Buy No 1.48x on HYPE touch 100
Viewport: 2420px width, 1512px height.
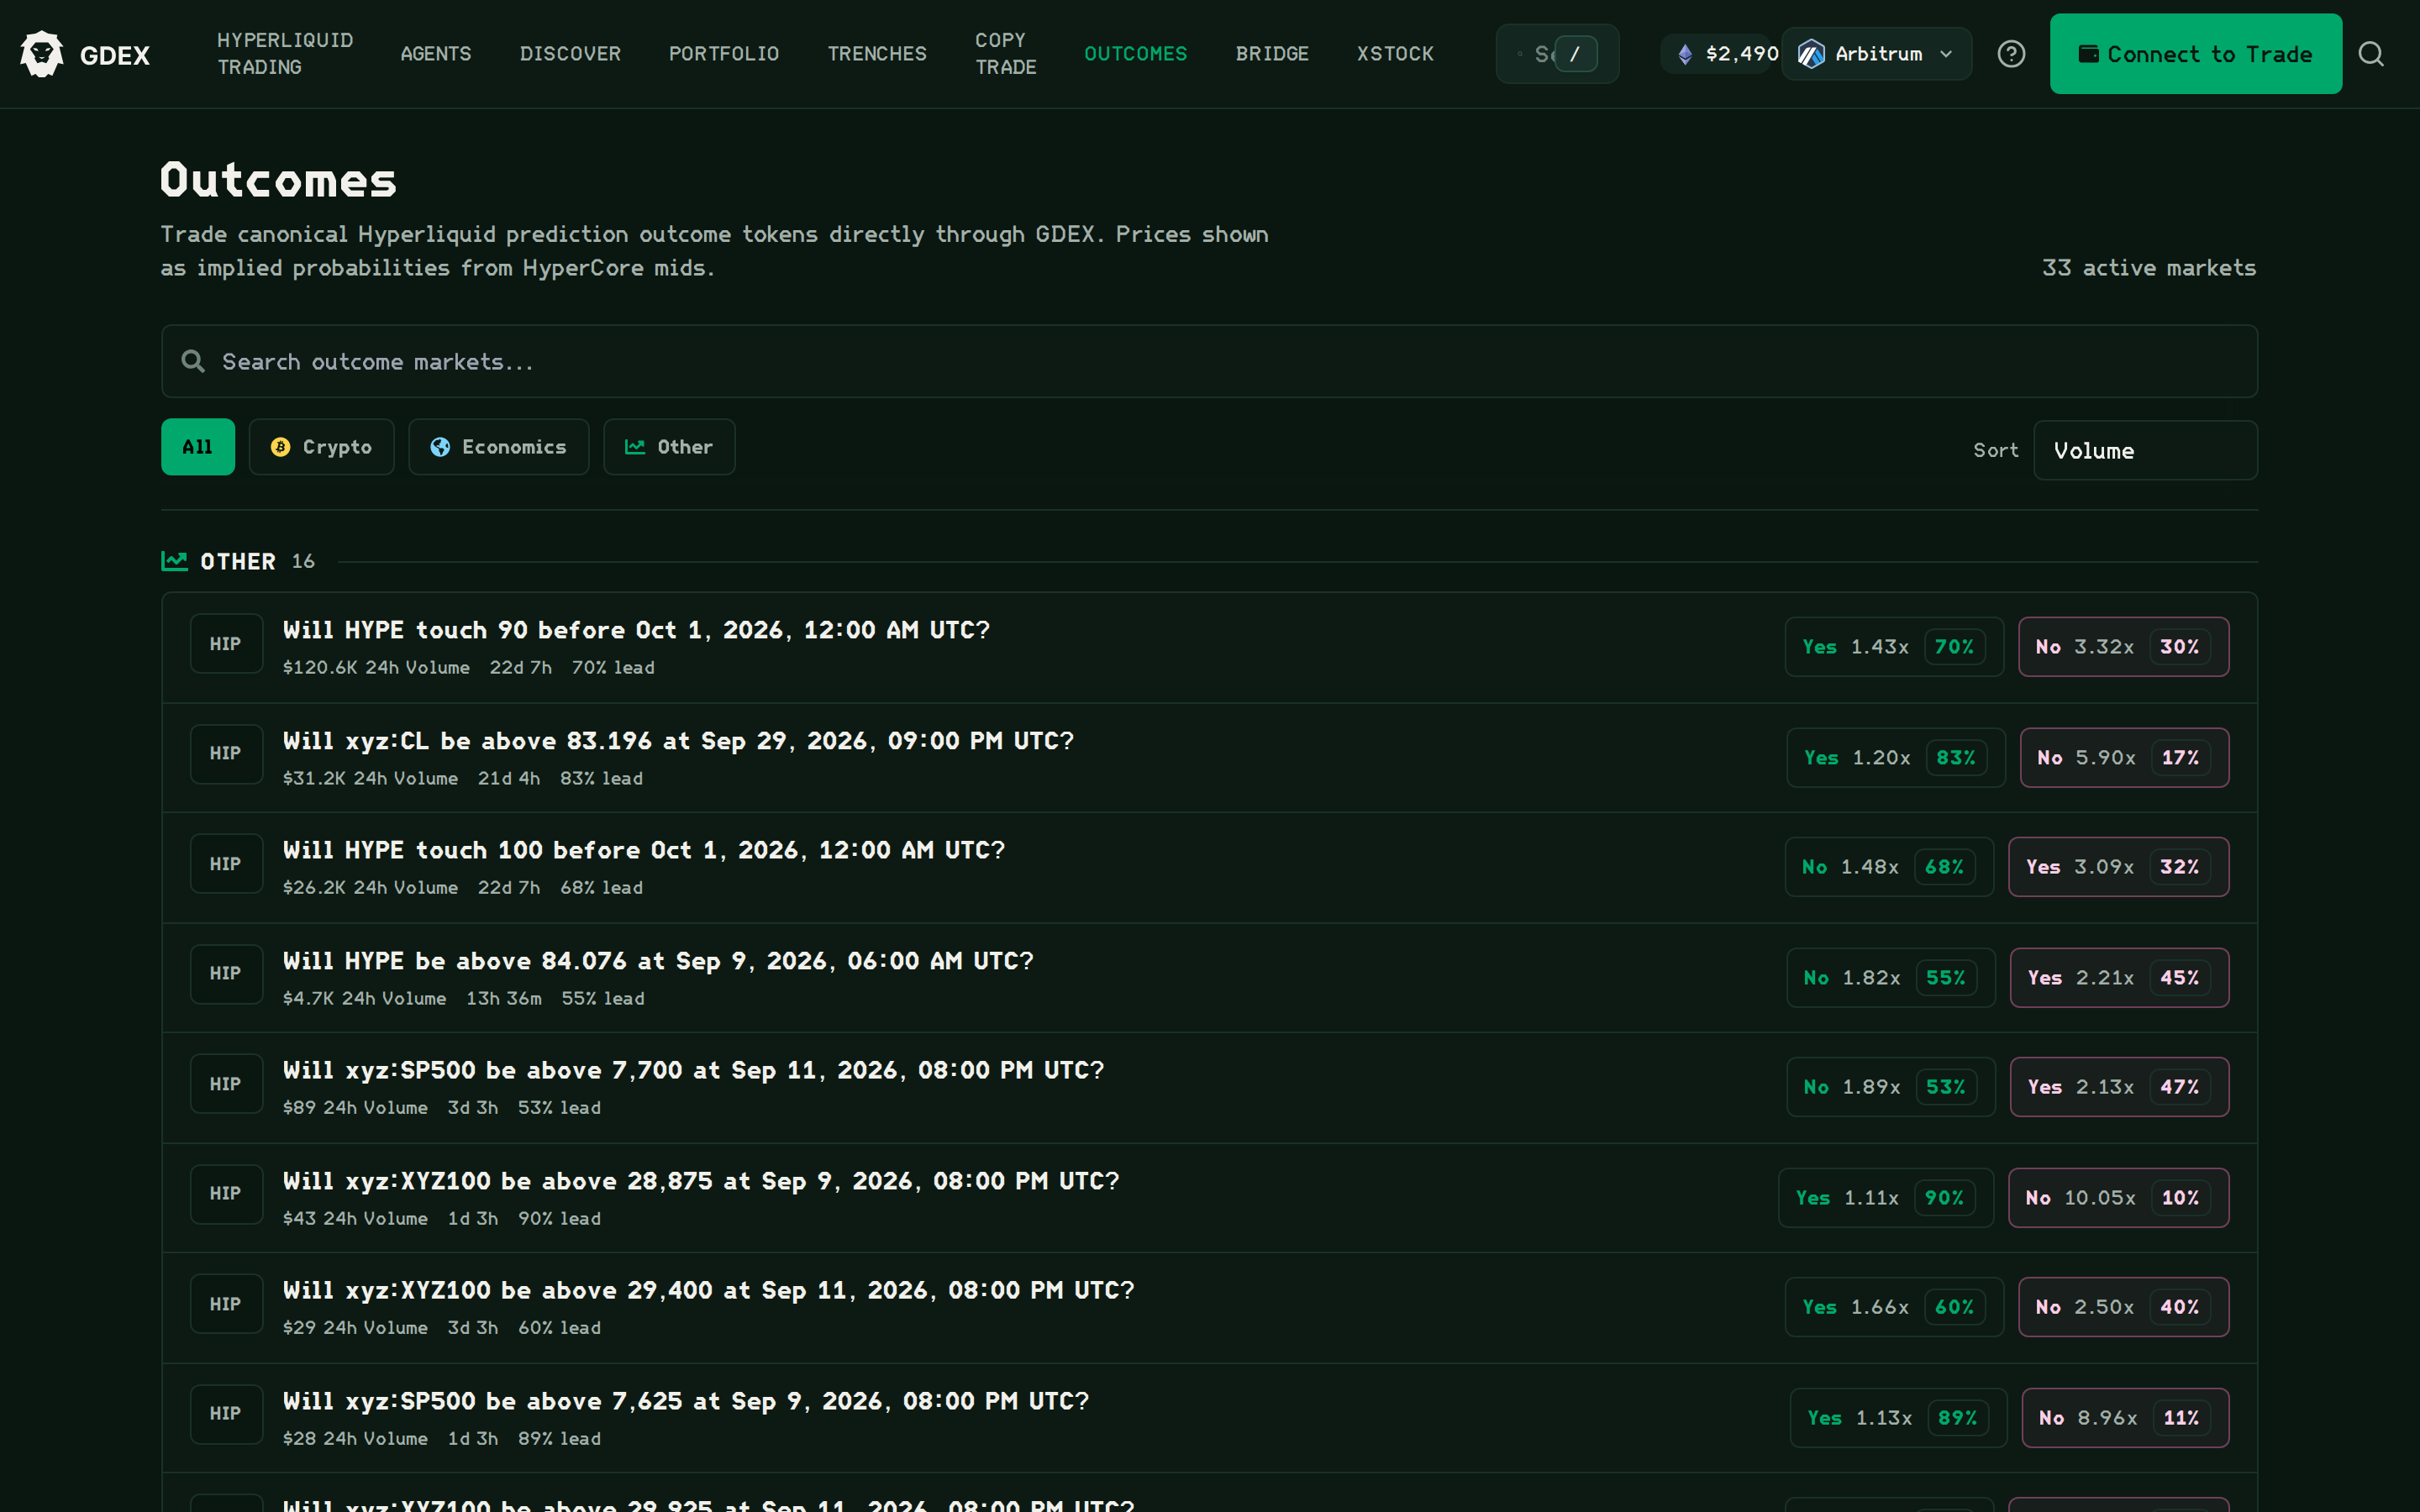tap(1889, 867)
